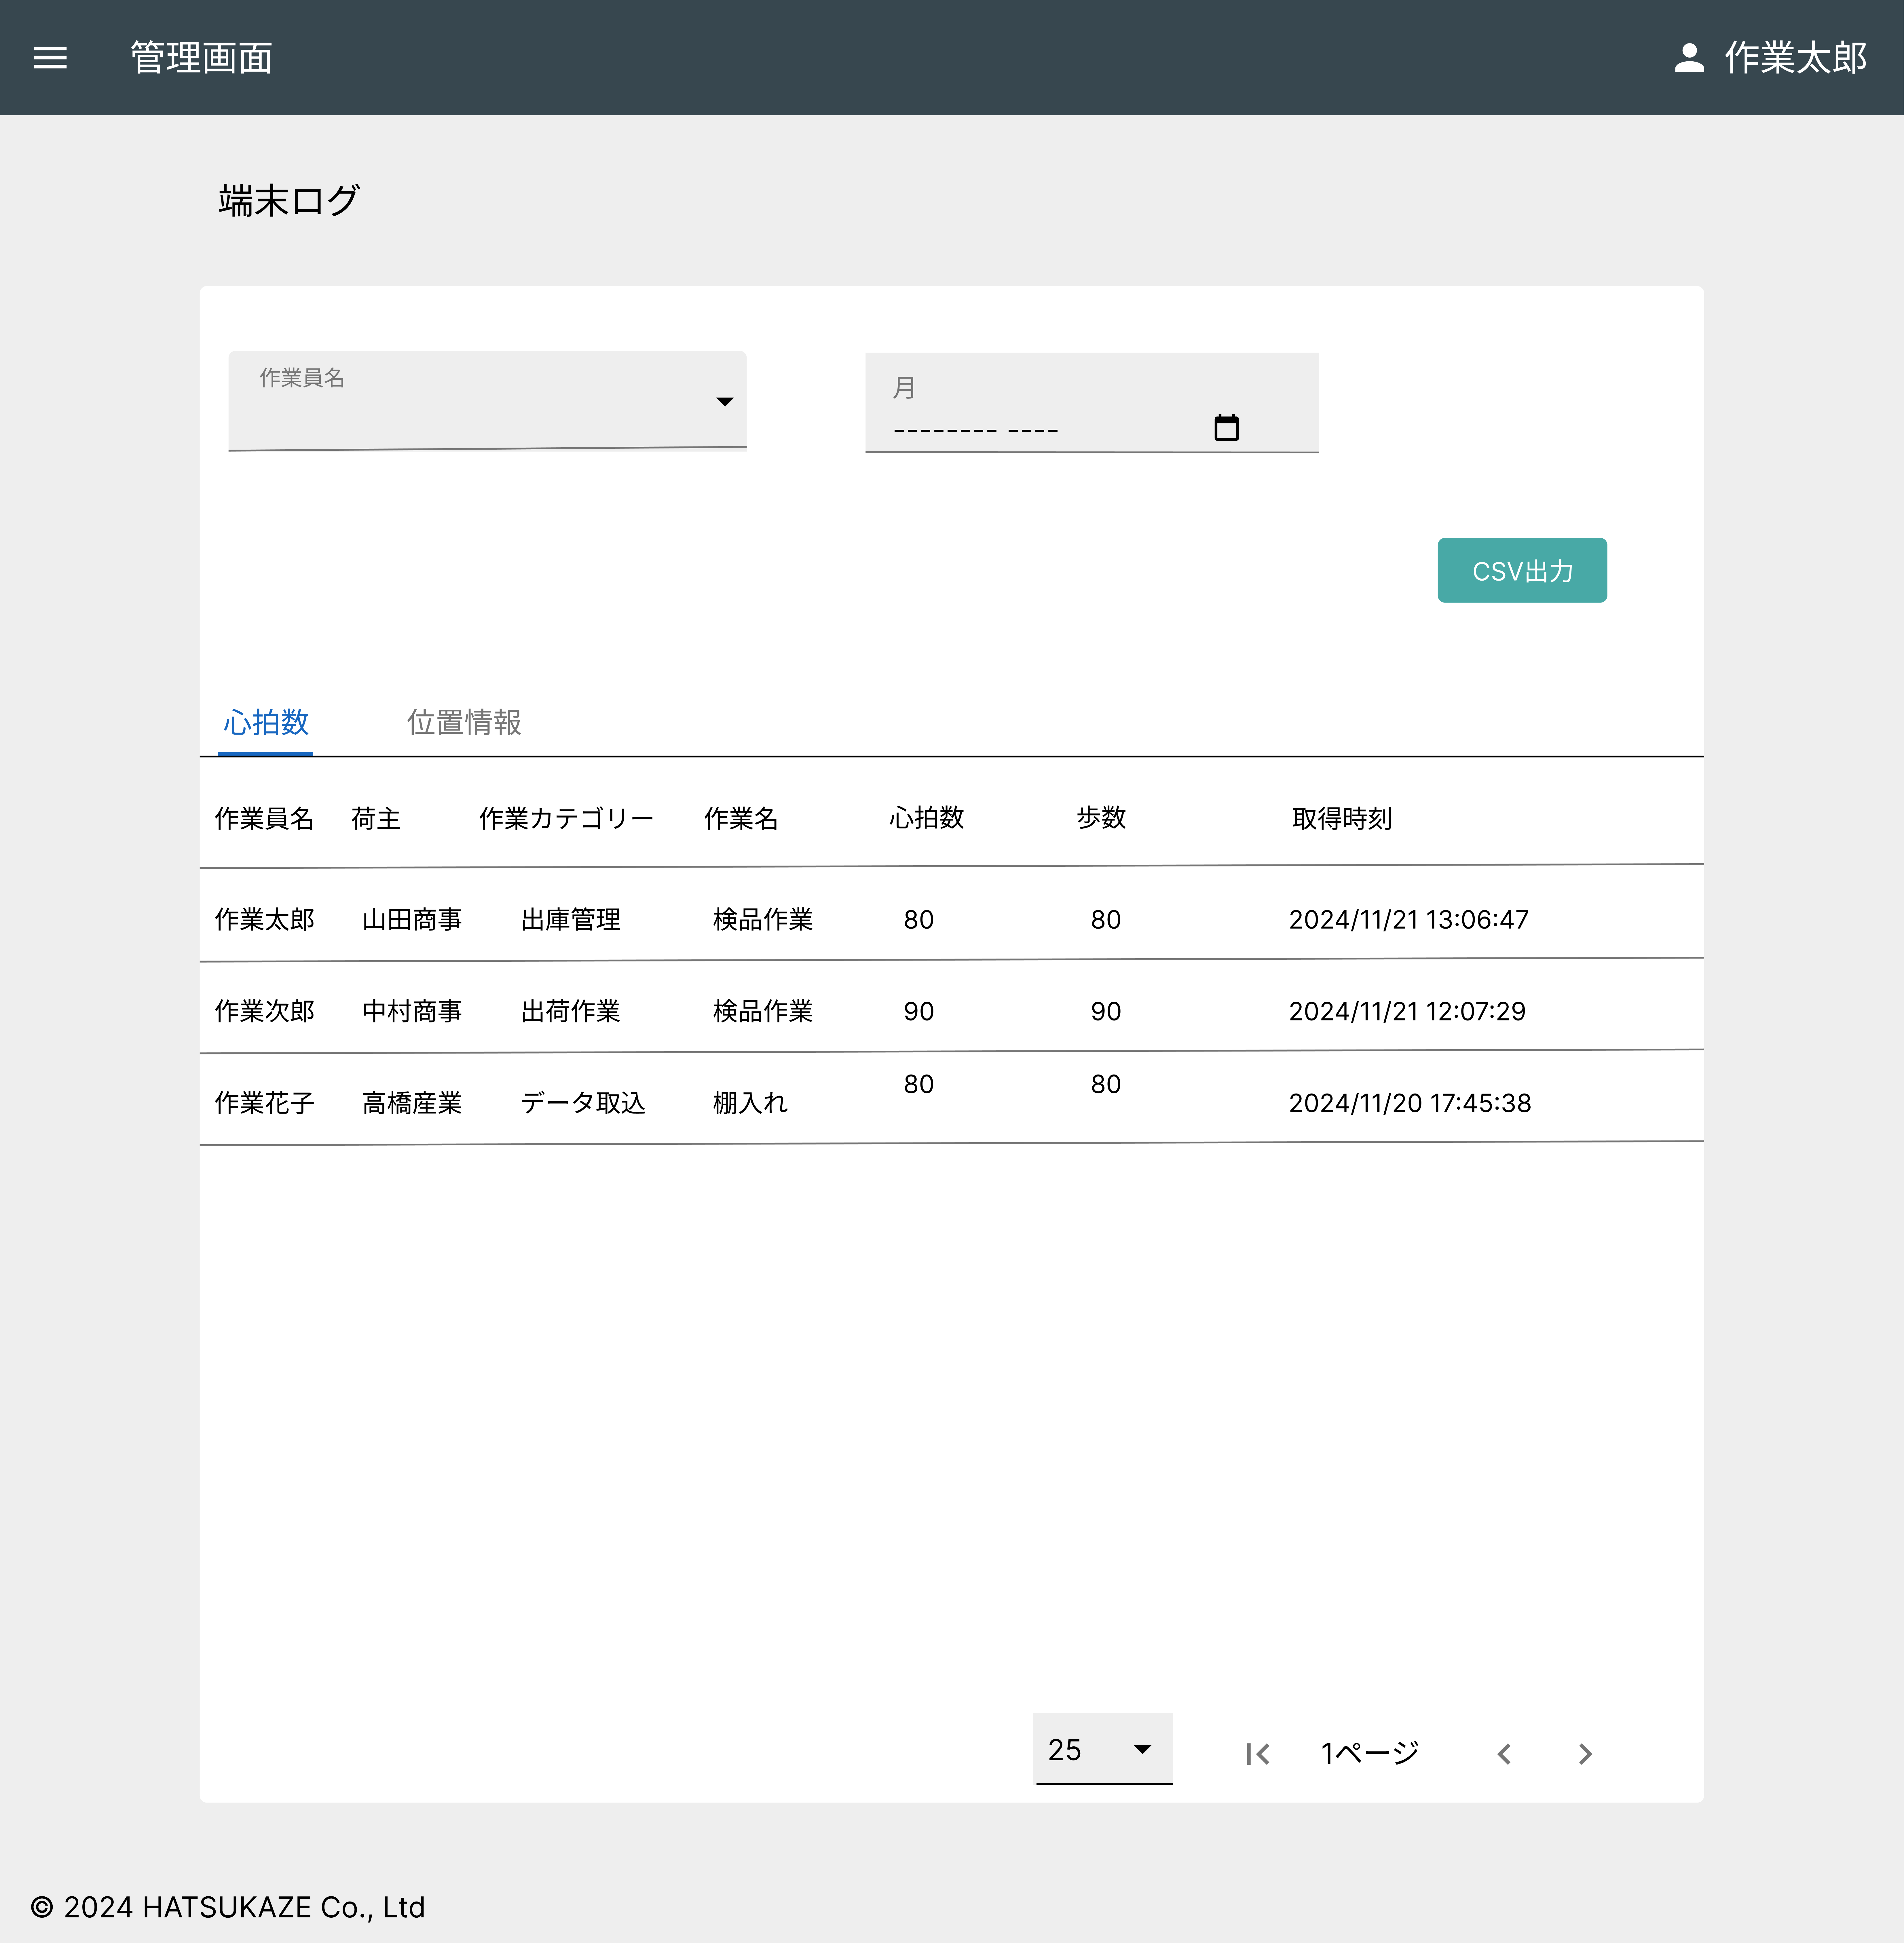
Task: Select the 高橋産業 cell
Action: point(412,1103)
